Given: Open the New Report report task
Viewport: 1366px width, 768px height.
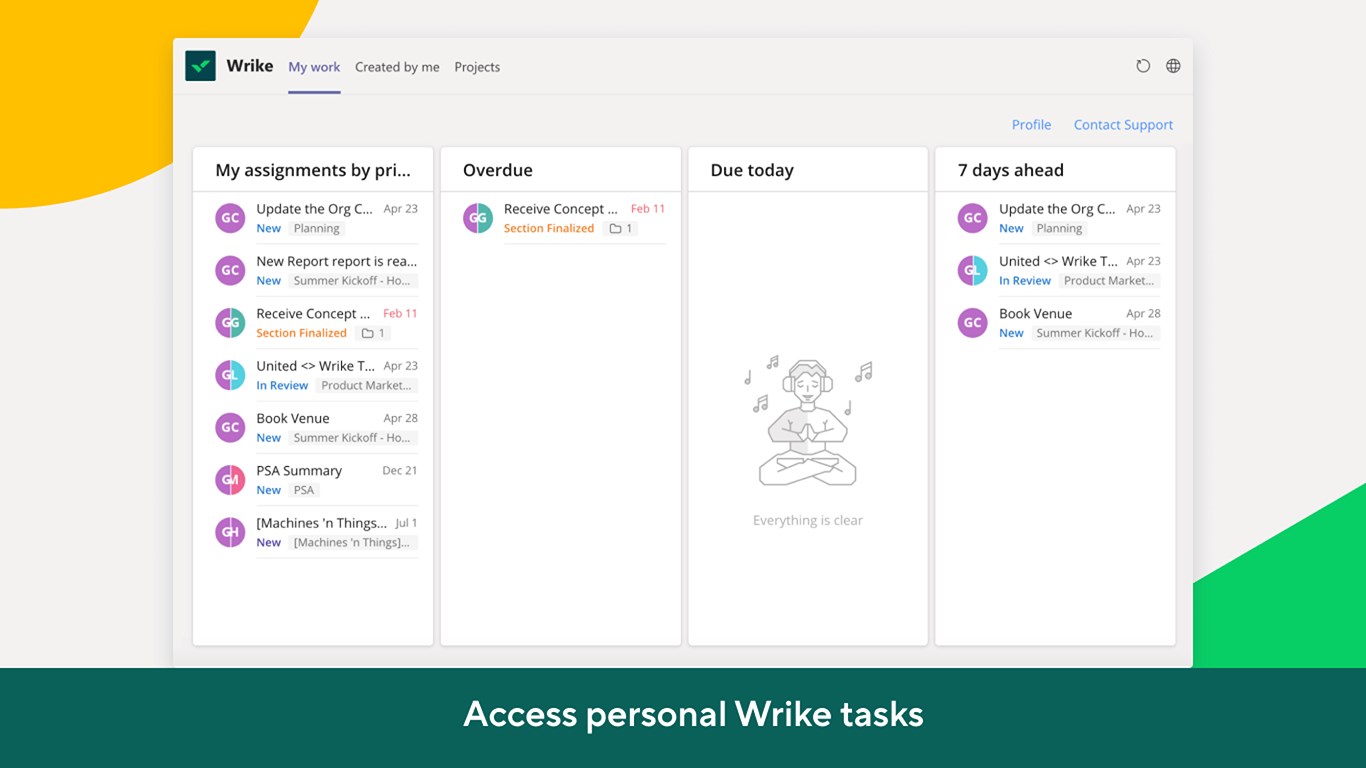Looking at the screenshot, I should point(337,261).
